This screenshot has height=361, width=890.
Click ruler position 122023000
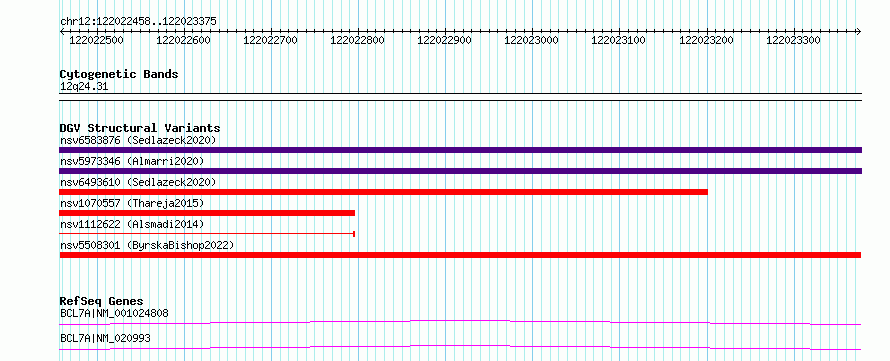(x=531, y=40)
